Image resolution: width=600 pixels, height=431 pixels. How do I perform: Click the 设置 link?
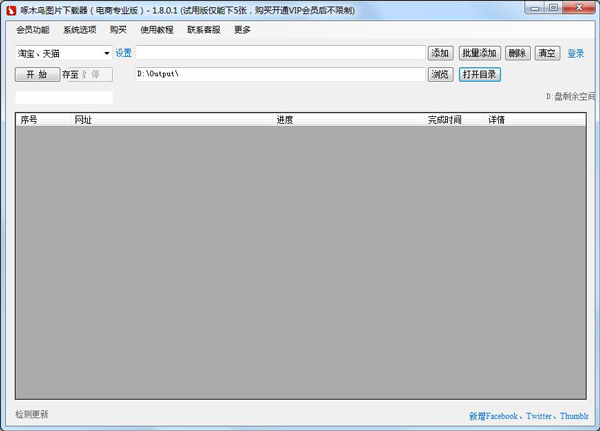pyautogui.click(x=123, y=53)
